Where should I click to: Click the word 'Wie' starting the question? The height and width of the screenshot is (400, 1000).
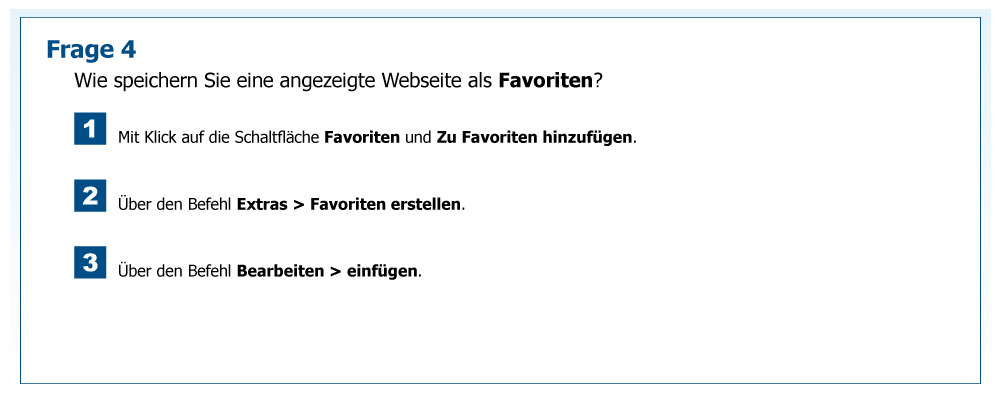pos(89,81)
